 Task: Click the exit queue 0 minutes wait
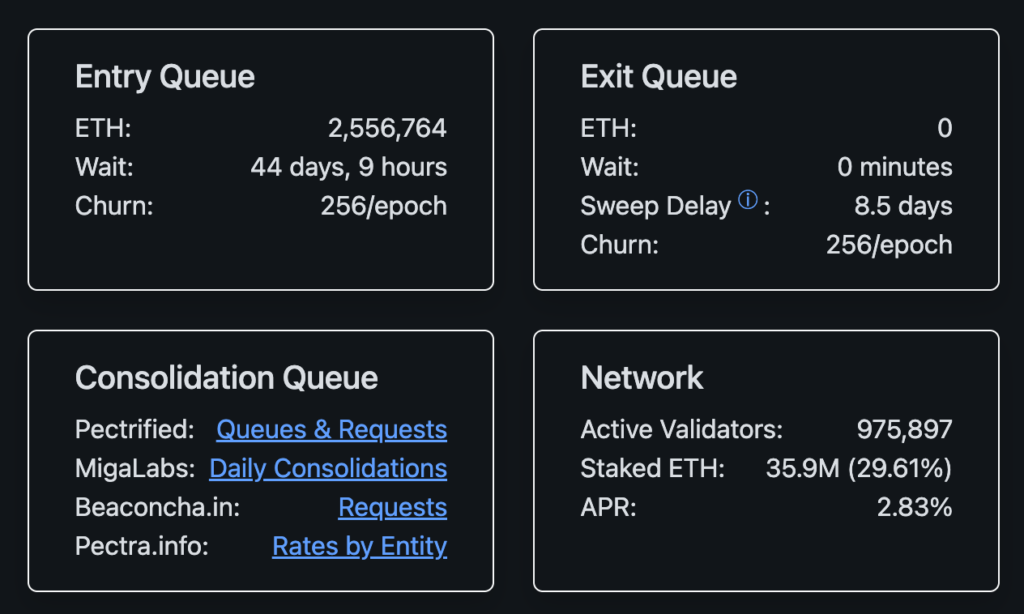coord(894,168)
